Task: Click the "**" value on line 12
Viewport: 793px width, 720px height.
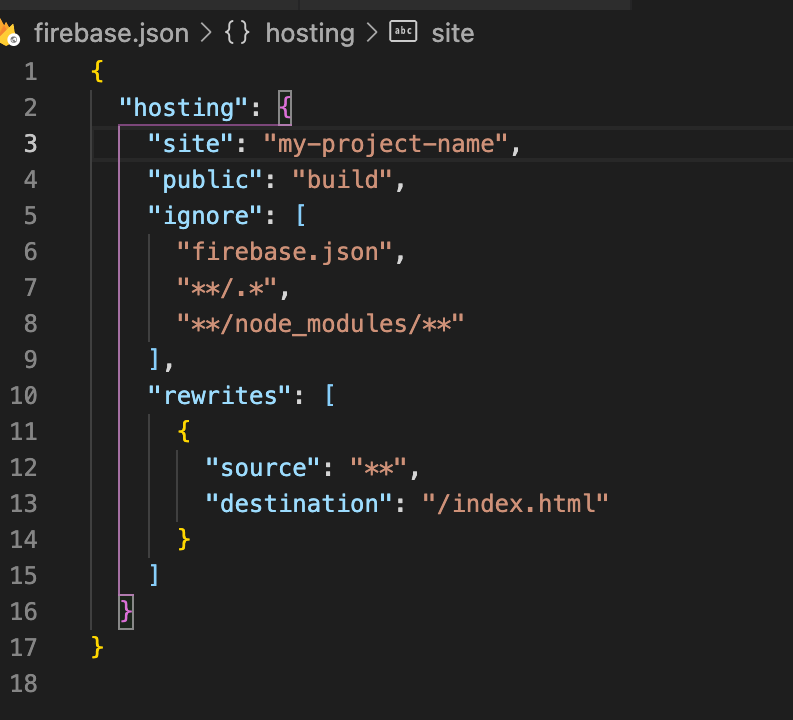Action: point(378,467)
